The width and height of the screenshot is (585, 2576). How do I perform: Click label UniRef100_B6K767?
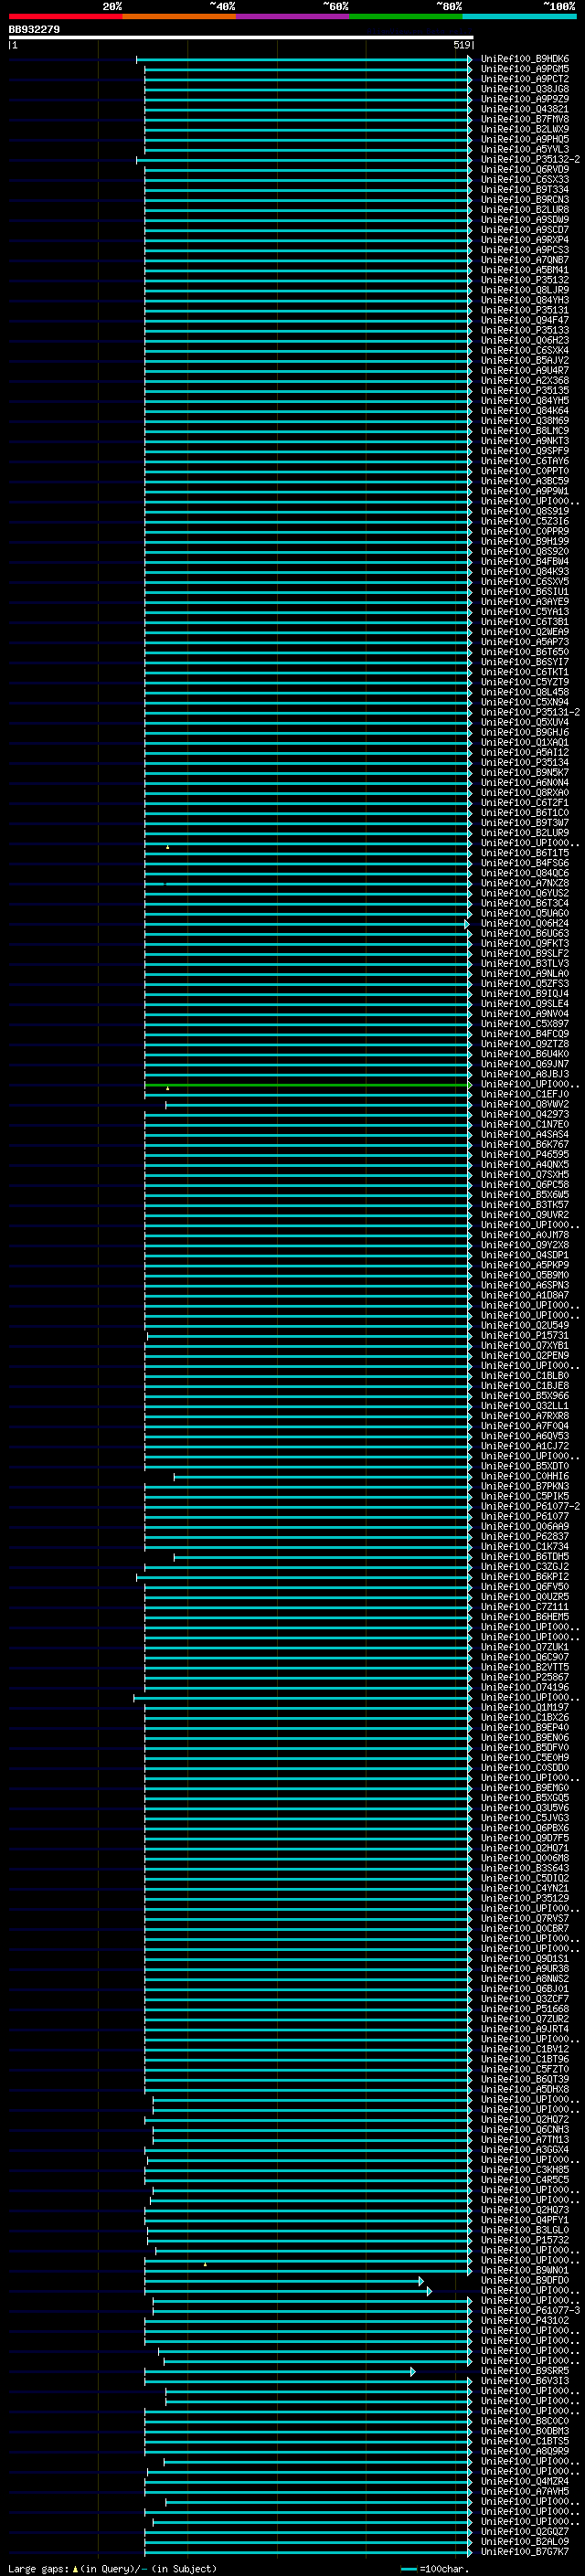pyautogui.click(x=524, y=1144)
